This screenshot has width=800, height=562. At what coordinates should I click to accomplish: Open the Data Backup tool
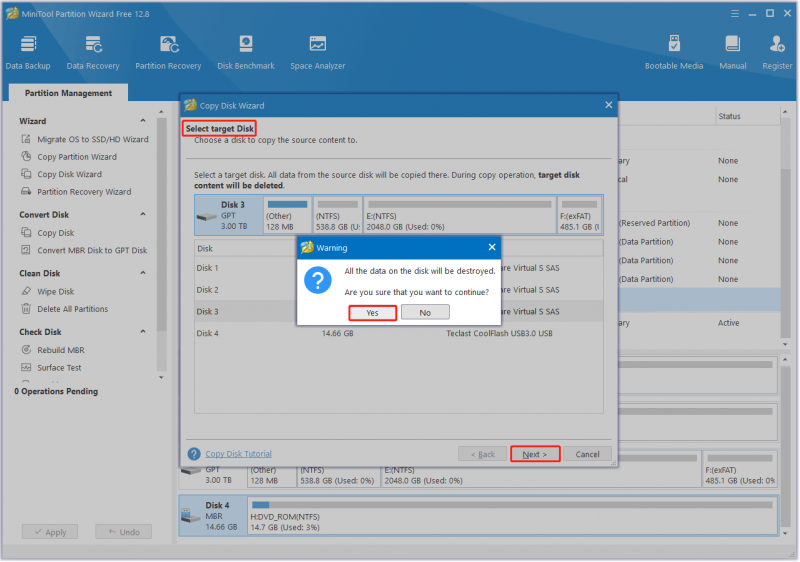coord(28,53)
